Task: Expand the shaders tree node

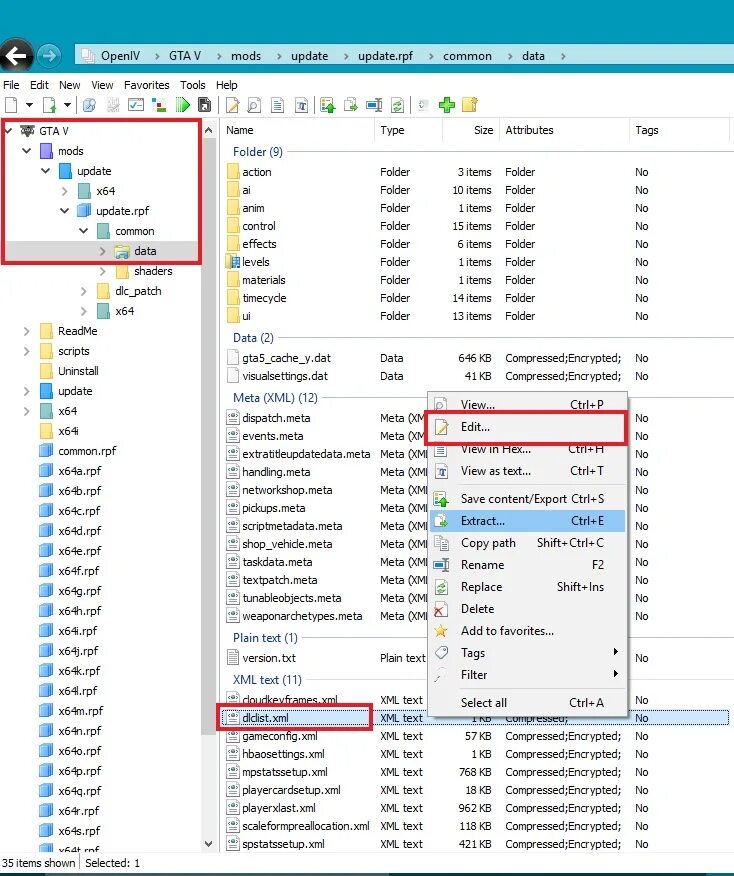Action: pos(102,271)
